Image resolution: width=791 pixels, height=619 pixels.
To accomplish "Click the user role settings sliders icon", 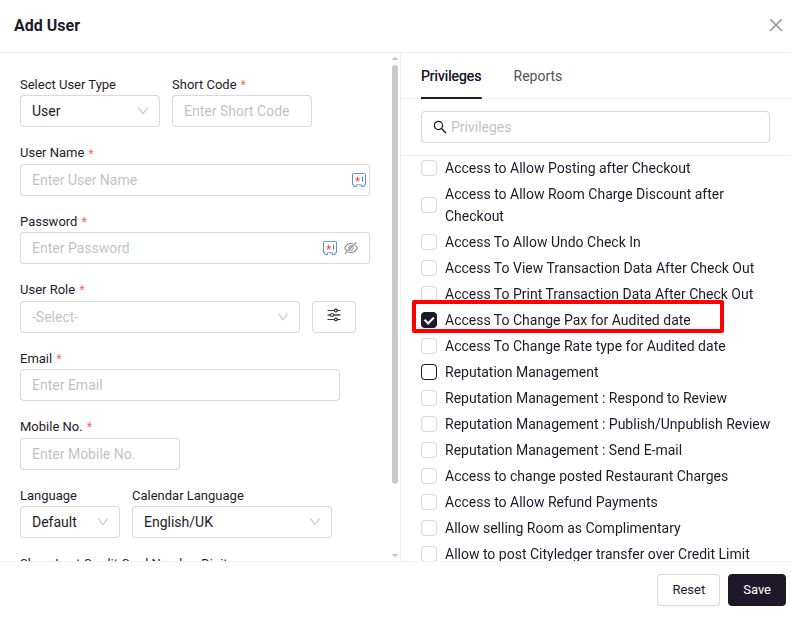I will coord(333,316).
